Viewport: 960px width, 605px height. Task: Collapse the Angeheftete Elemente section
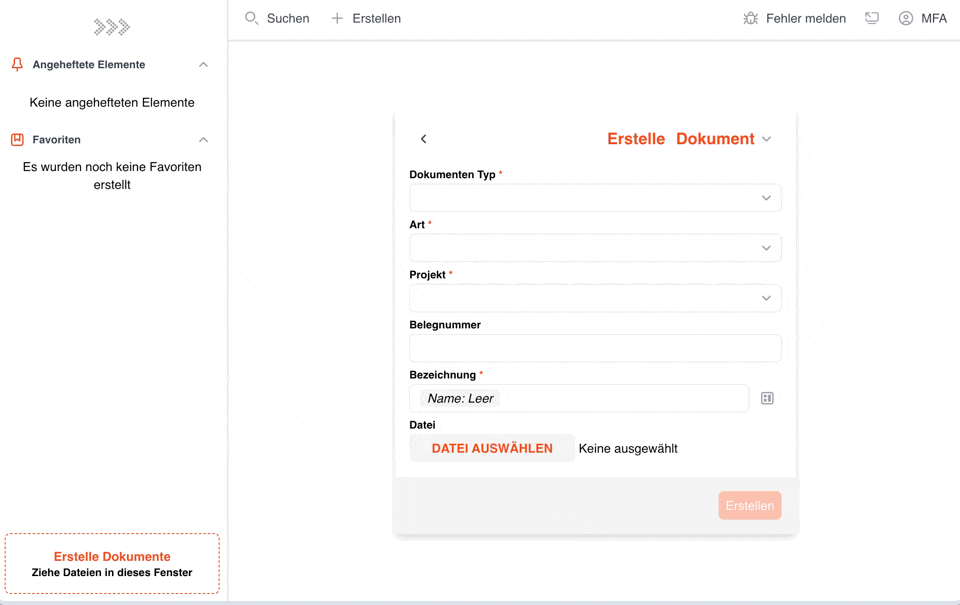point(203,65)
